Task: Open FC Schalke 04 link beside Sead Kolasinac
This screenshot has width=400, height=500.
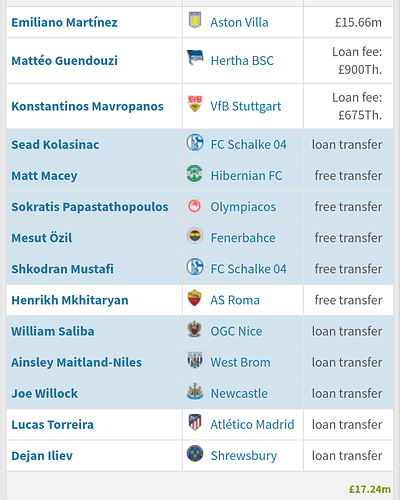Action: [248, 144]
